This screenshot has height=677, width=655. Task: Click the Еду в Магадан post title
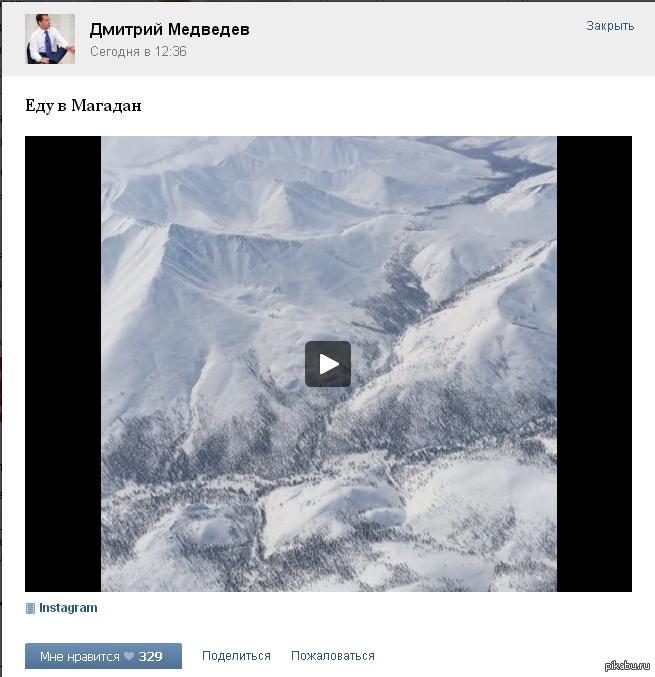tap(83, 105)
